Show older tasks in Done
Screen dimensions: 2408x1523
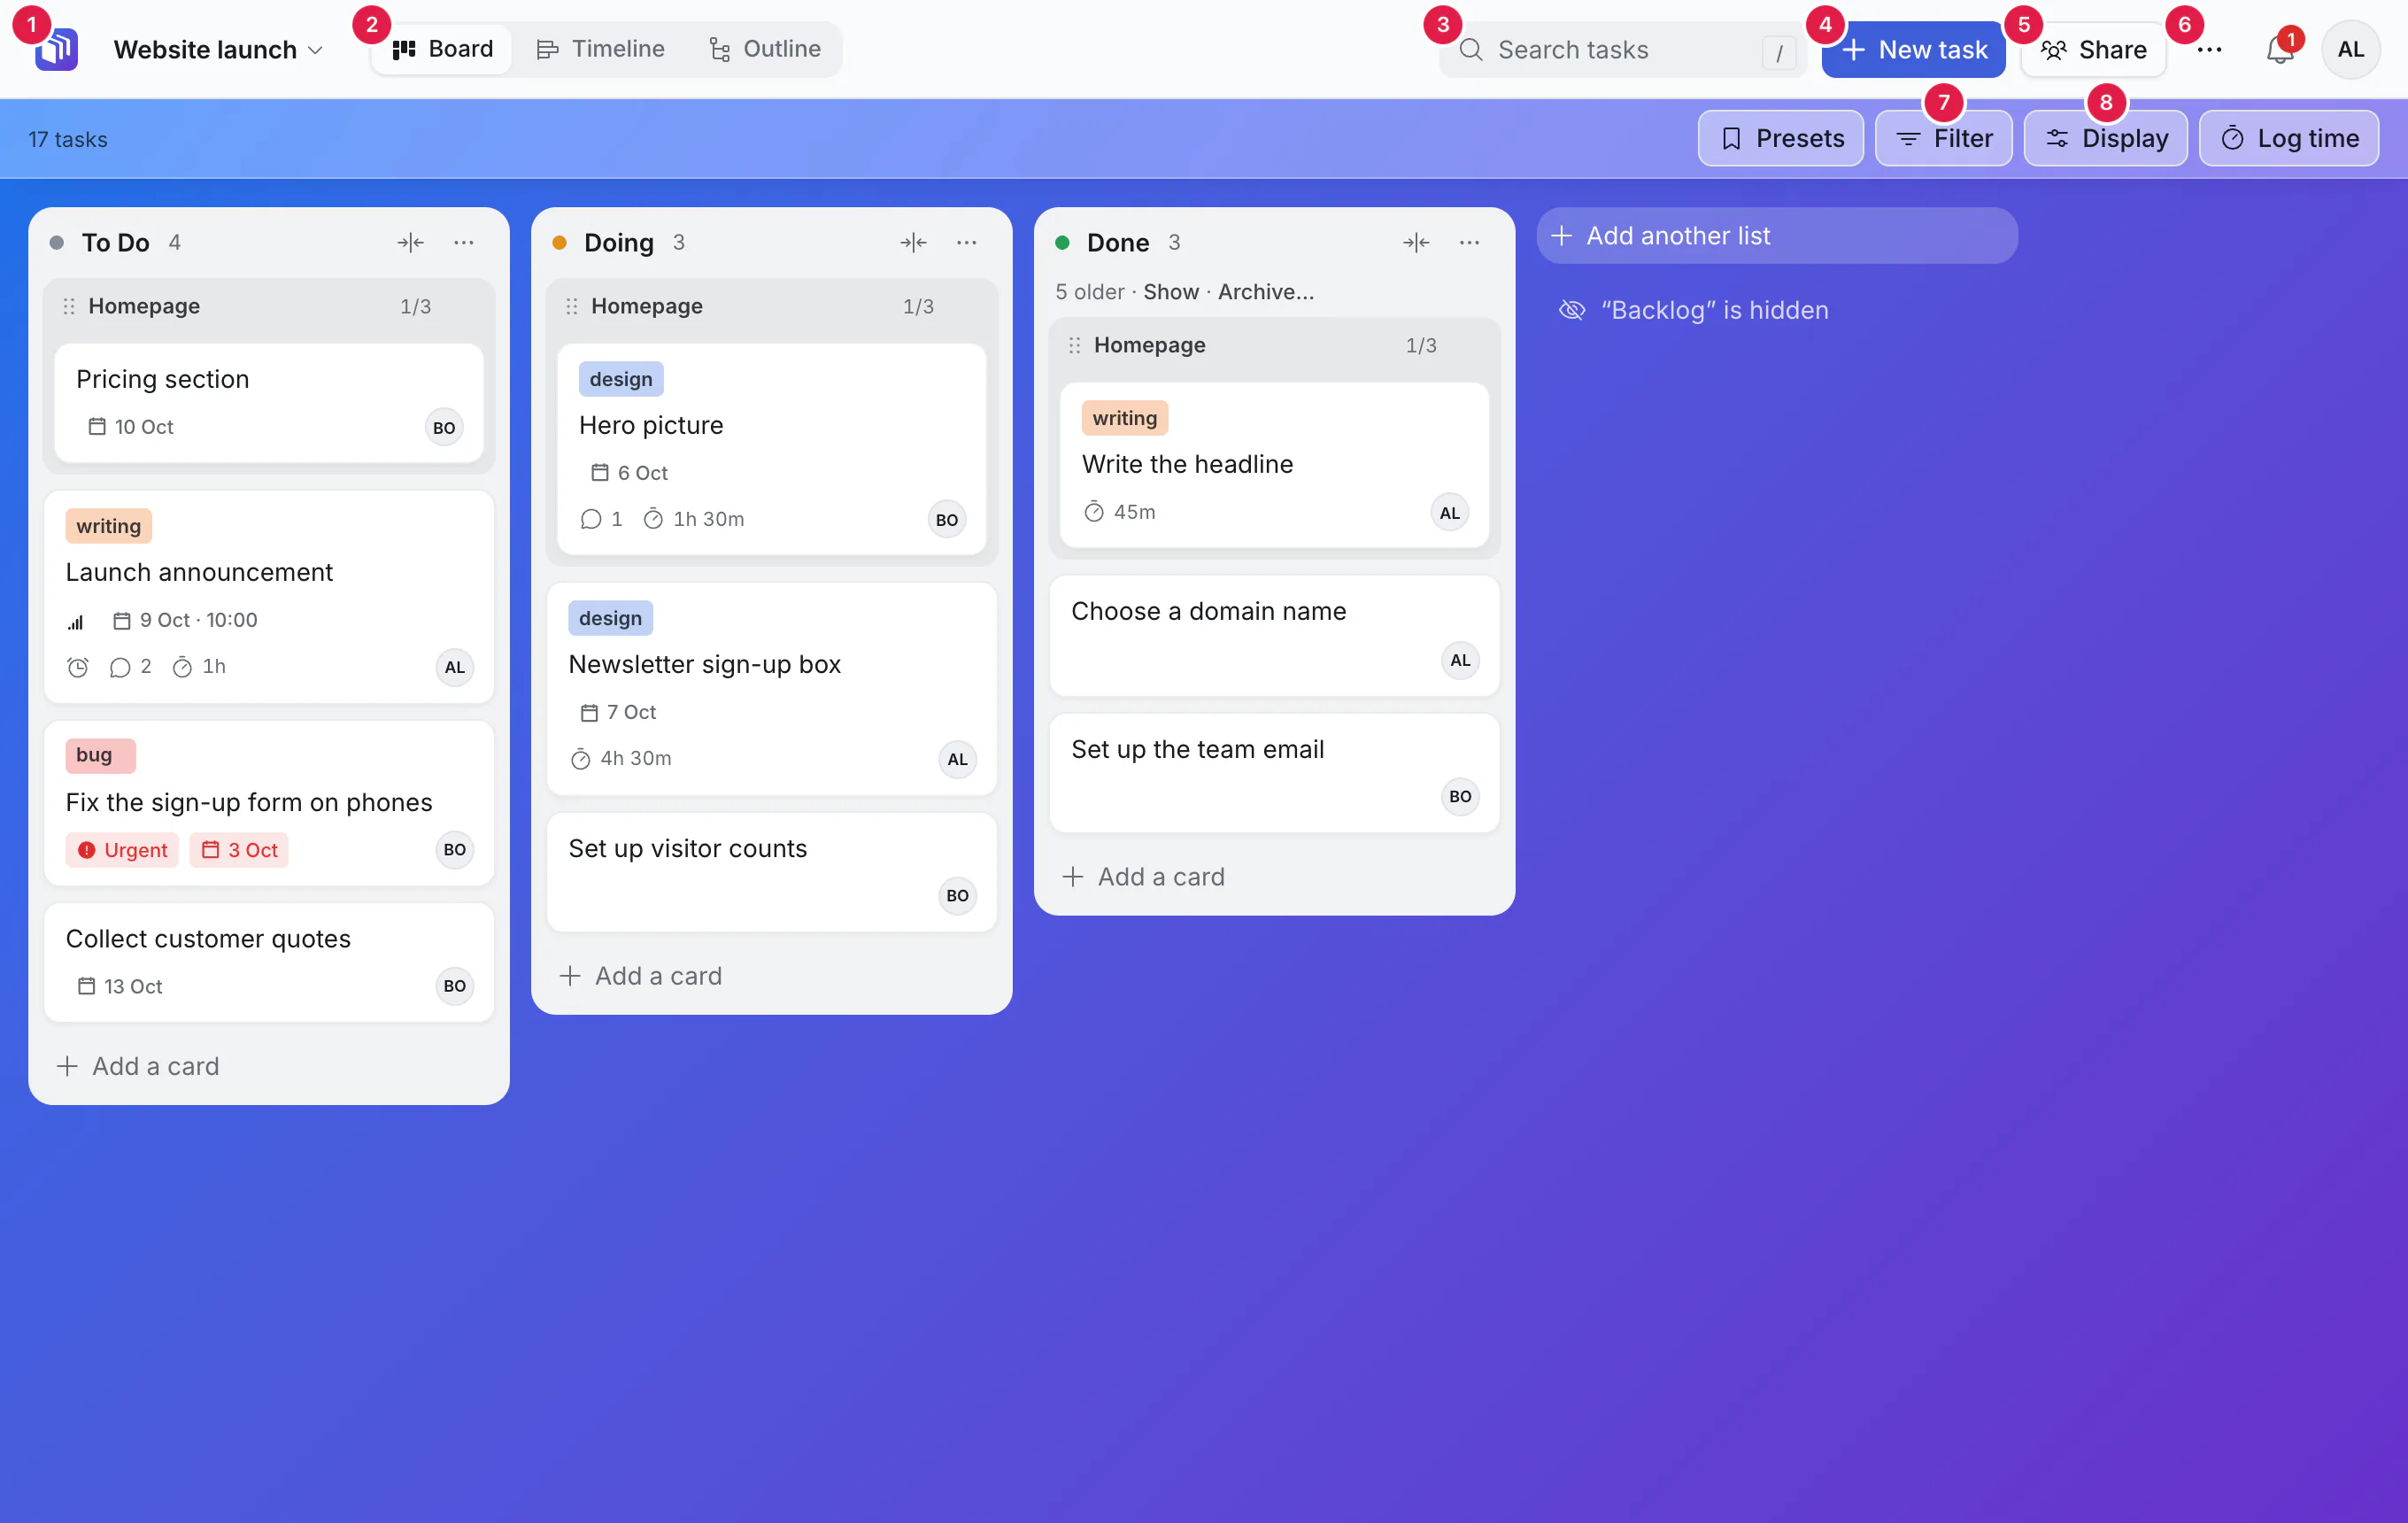point(1170,292)
